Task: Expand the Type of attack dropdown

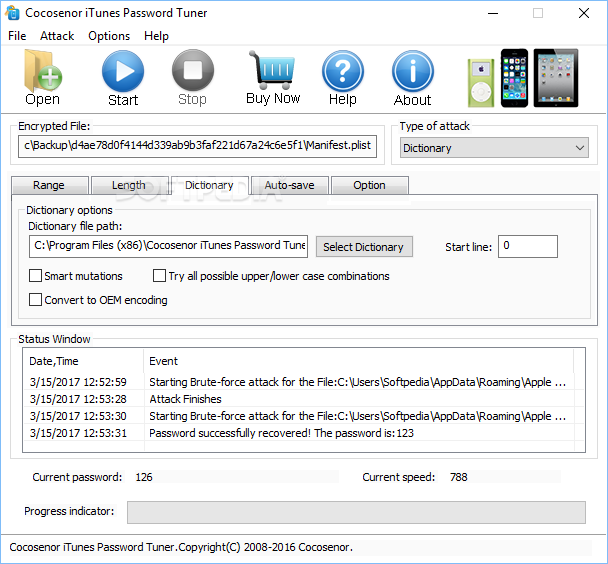Action: [x=494, y=148]
